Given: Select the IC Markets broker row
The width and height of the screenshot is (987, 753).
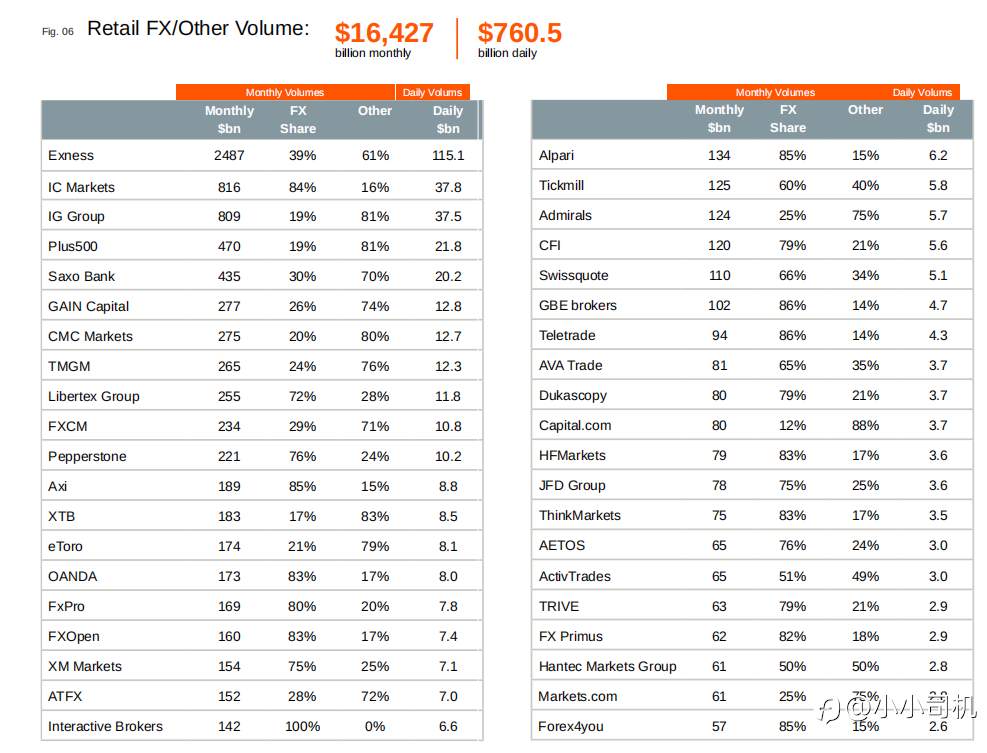Looking at the screenshot, I should [262, 187].
